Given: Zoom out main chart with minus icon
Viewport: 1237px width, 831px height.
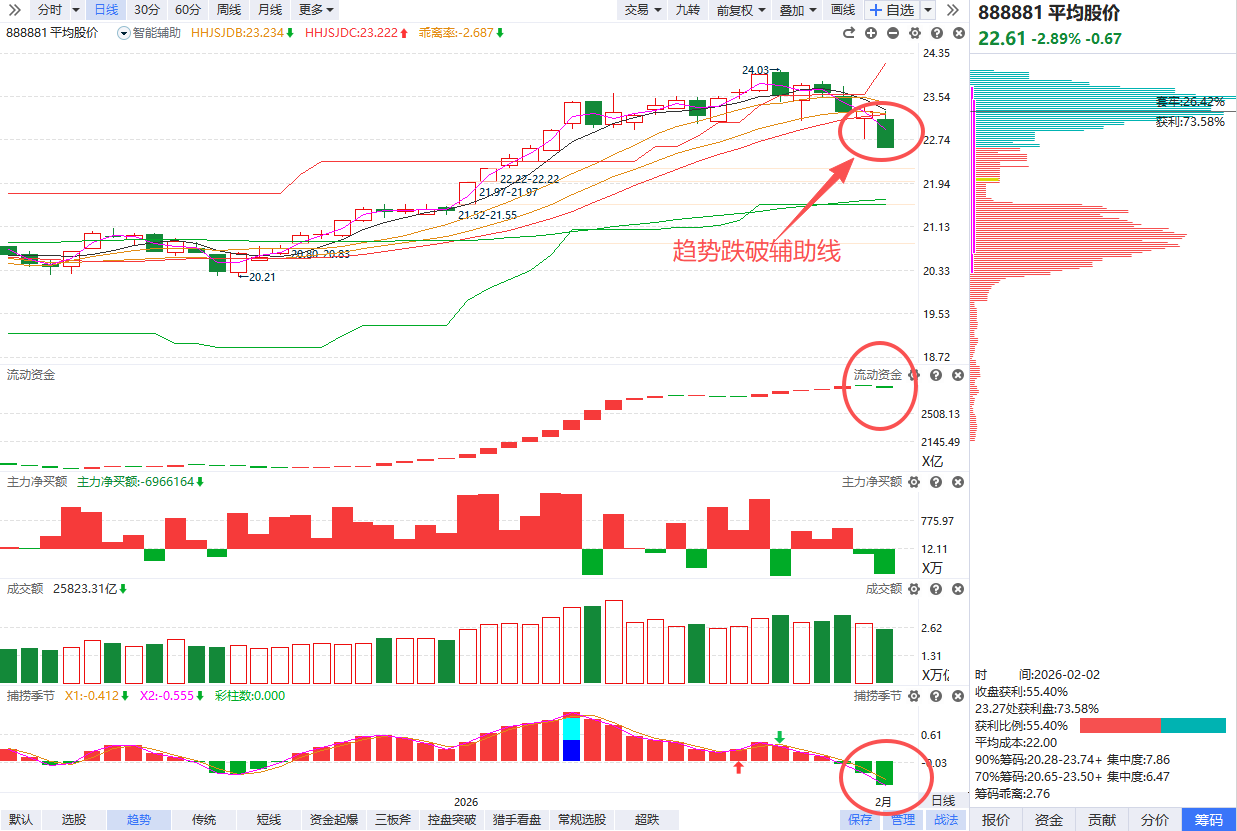Looking at the screenshot, I should (892, 33).
